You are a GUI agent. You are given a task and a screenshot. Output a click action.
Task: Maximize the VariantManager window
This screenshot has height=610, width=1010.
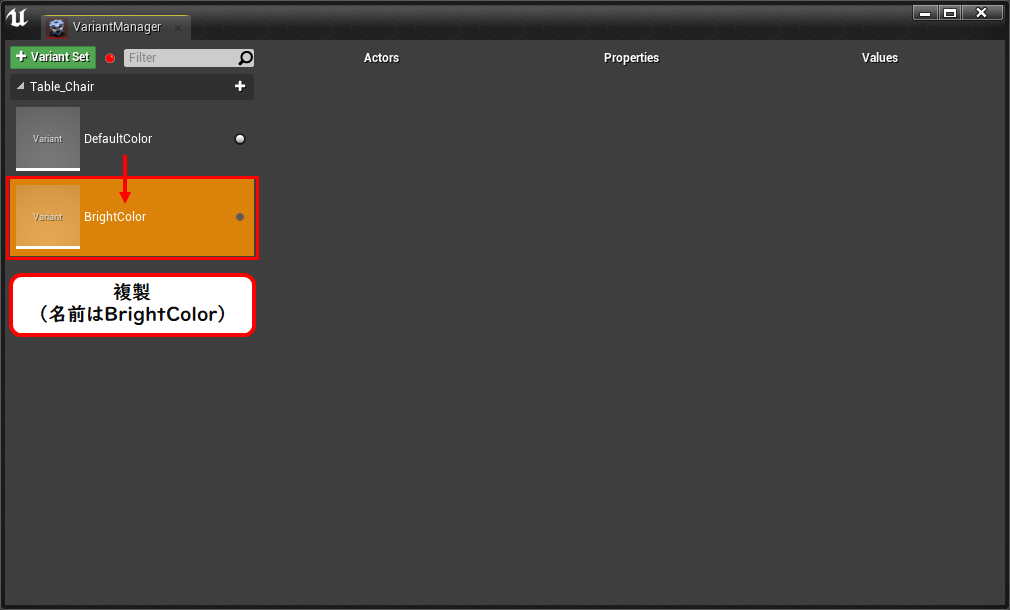pos(949,12)
